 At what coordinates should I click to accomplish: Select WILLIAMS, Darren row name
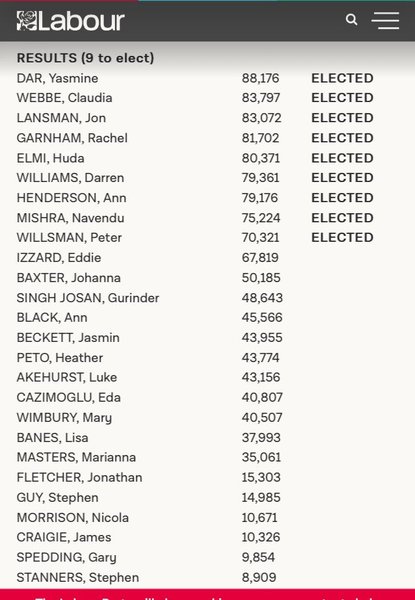tap(70, 178)
